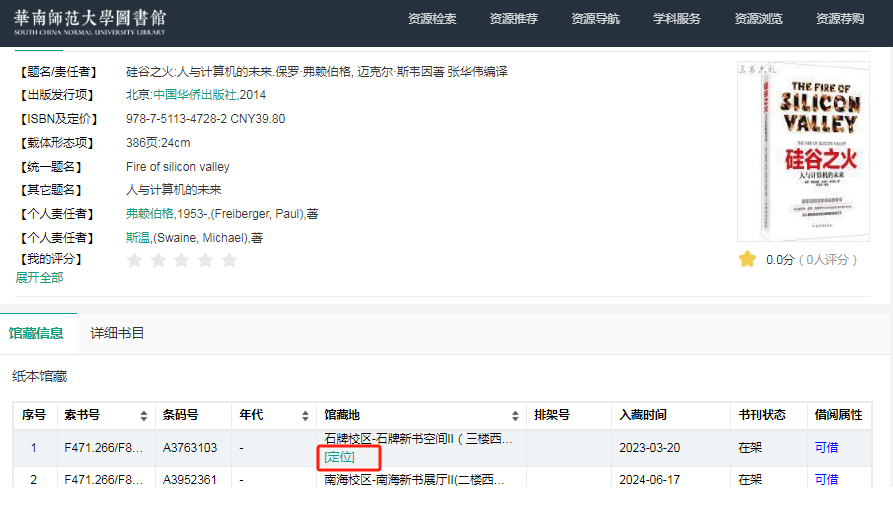Go to 资源荐购 in top navigation
Viewport: 893px width, 518px height.
[840, 19]
